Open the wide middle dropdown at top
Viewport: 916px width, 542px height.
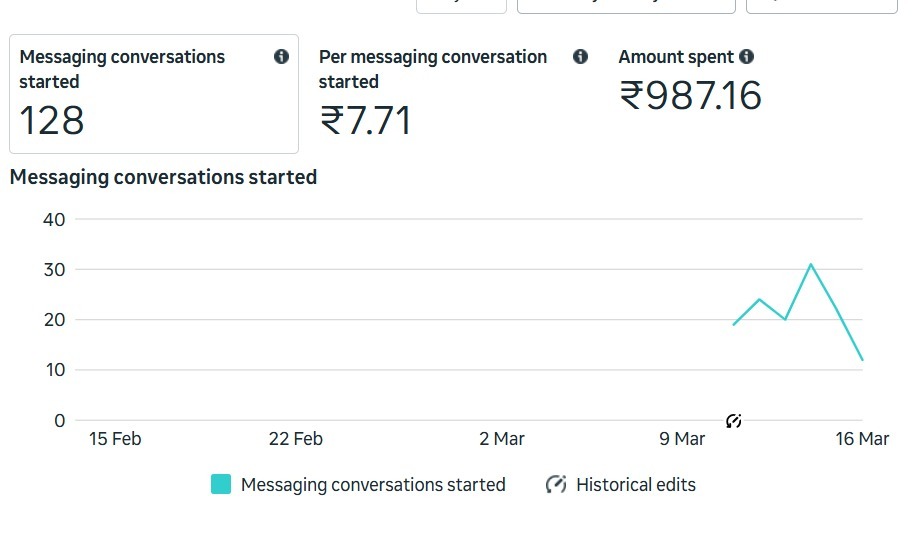(x=626, y=6)
